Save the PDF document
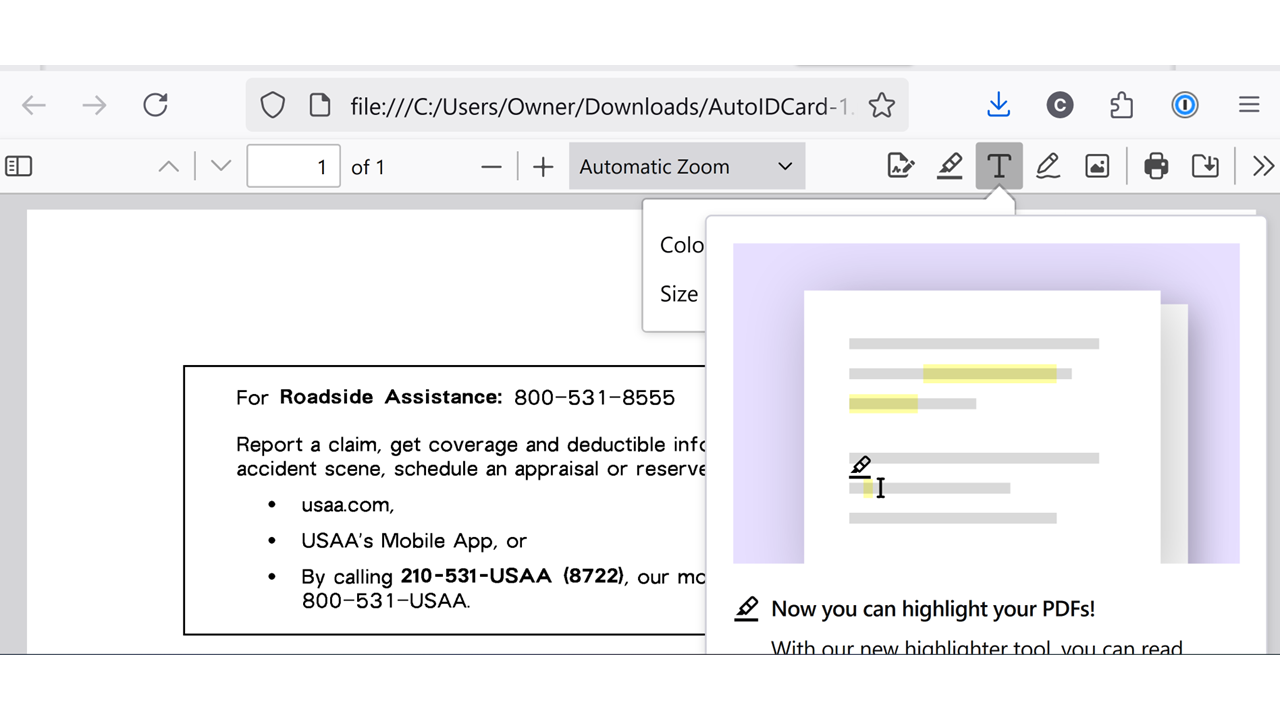The height and width of the screenshot is (720, 1280). tap(1205, 166)
